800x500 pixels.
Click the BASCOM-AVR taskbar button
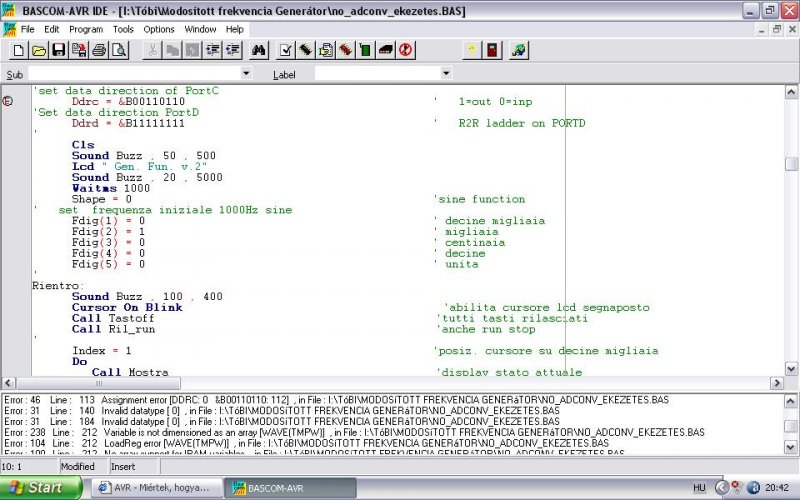point(291,488)
